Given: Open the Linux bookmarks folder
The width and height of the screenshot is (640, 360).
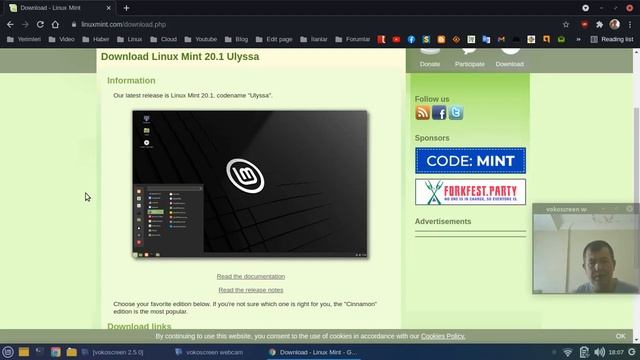Looking at the screenshot, I should point(129,39).
